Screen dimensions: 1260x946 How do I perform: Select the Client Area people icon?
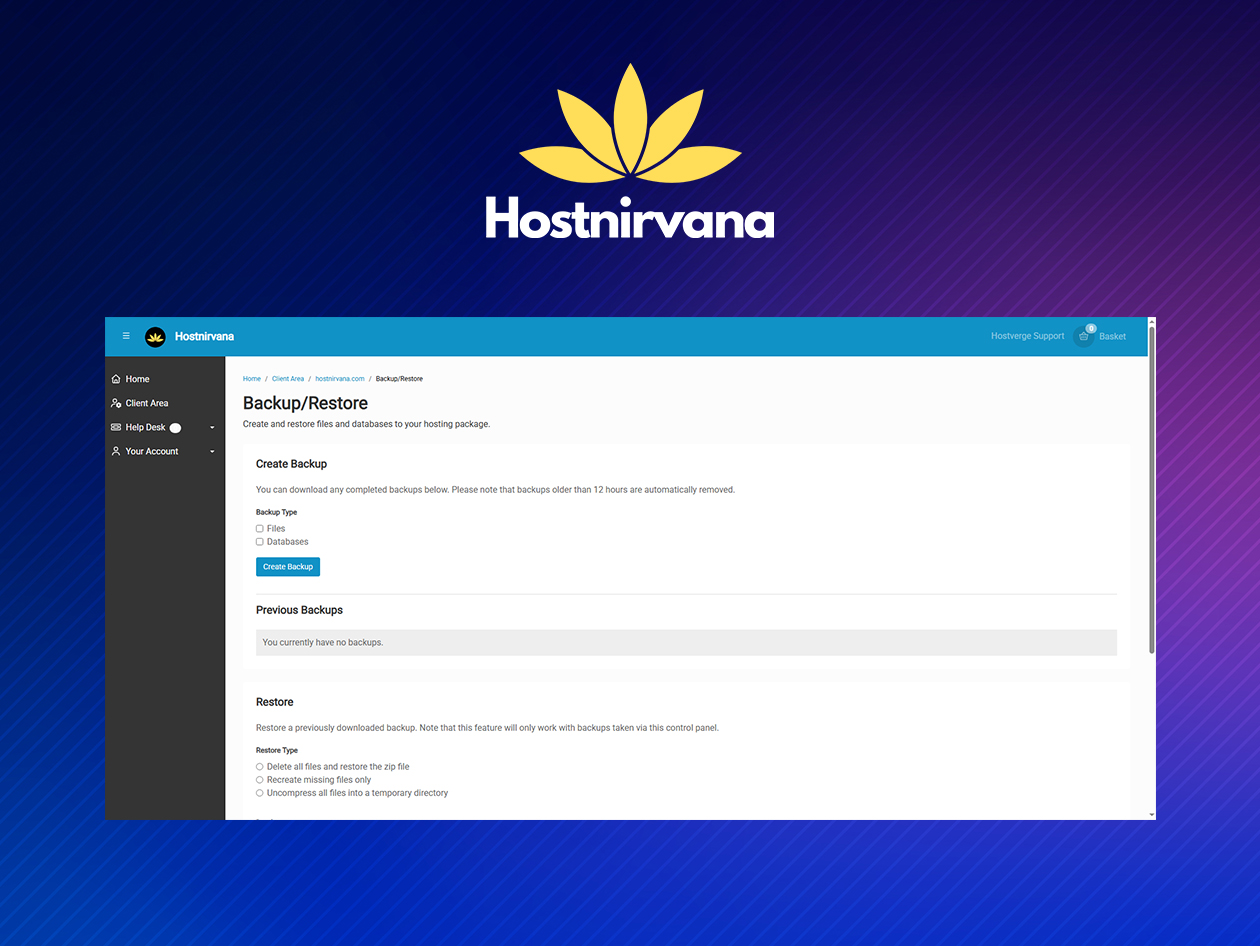(x=115, y=403)
